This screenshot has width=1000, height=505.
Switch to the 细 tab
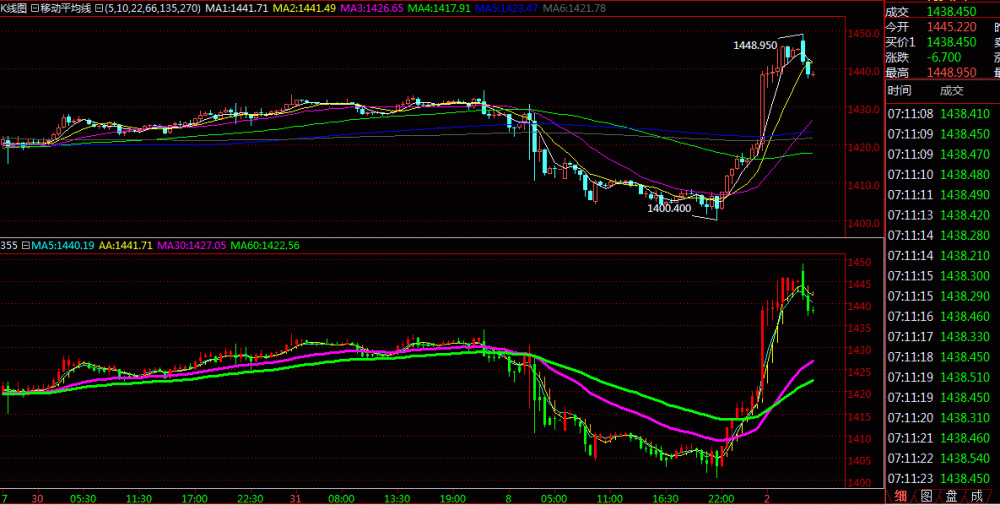pyautogui.click(x=900, y=495)
